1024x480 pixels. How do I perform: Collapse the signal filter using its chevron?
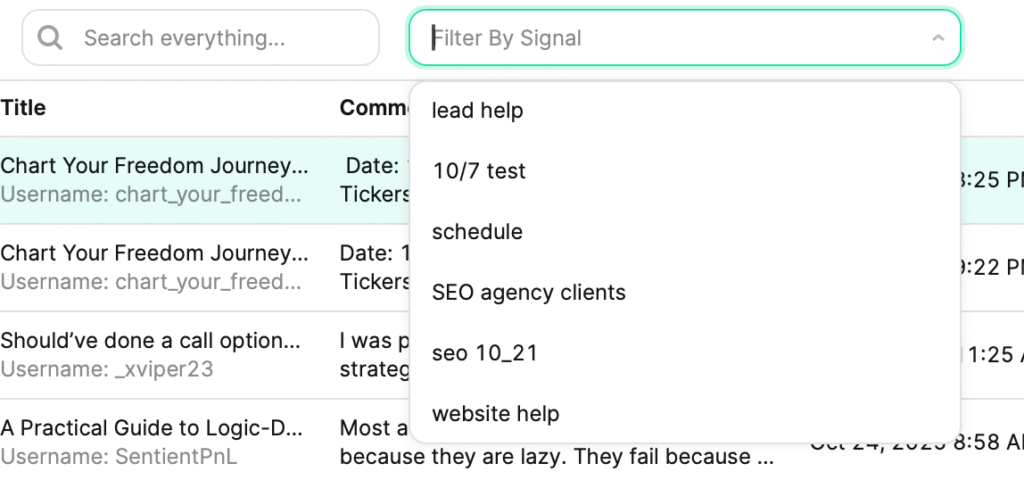point(937,38)
